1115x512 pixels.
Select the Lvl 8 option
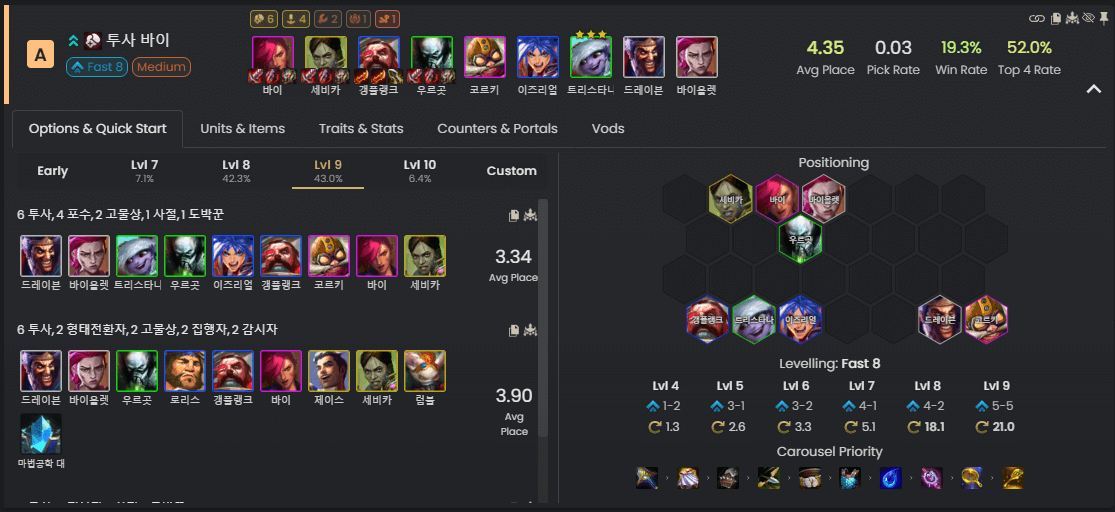236,171
